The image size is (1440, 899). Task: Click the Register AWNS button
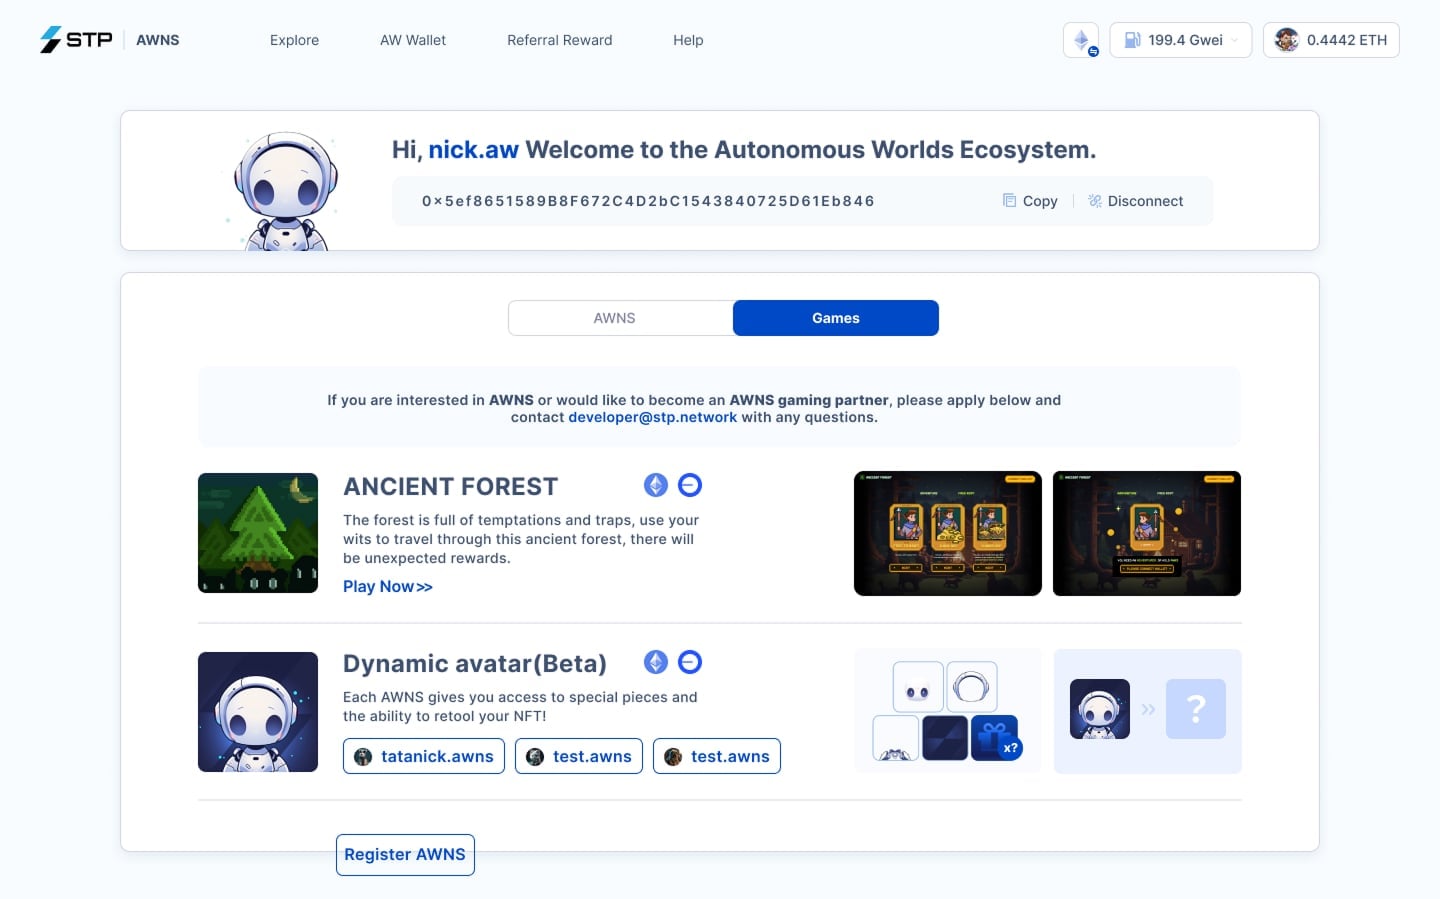(x=405, y=855)
